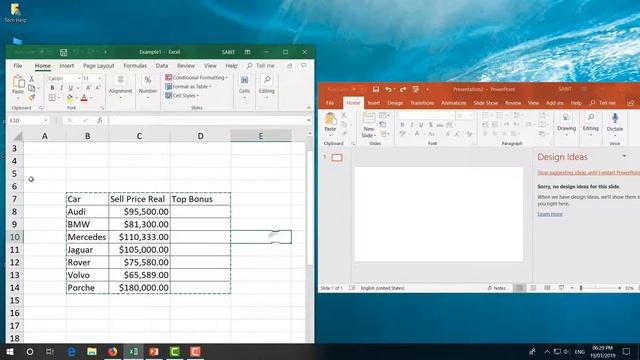Image resolution: width=640 pixels, height=360 pixels.
Task: Click the Fill Color bucket in Excel
Action: click(x=70, y=98)
